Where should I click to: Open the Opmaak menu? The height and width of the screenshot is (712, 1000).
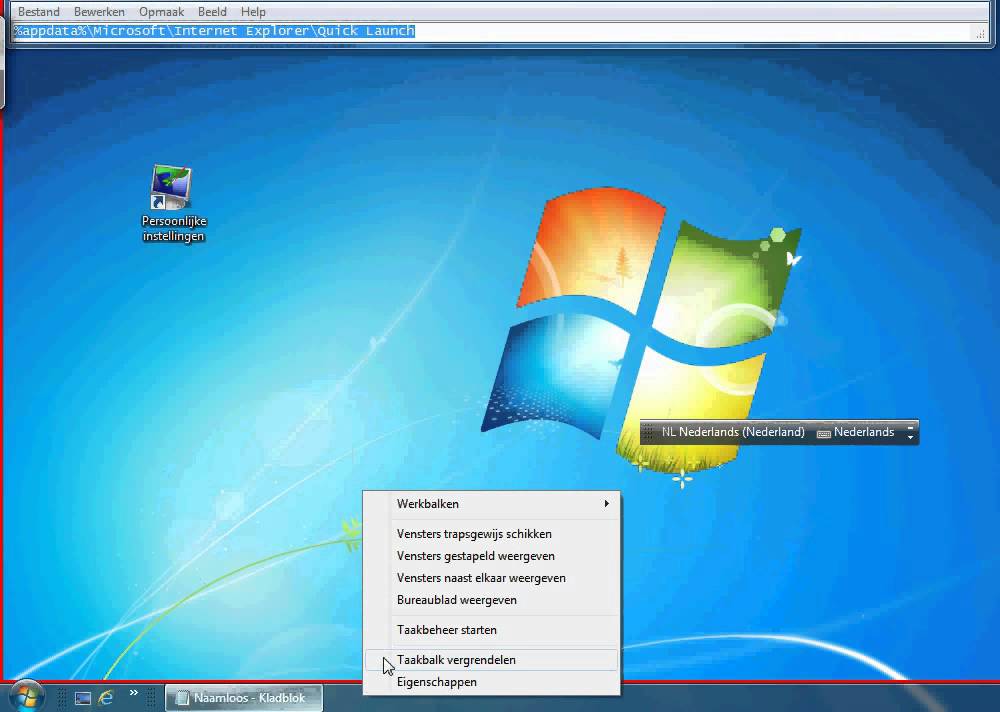coord(161,11)
